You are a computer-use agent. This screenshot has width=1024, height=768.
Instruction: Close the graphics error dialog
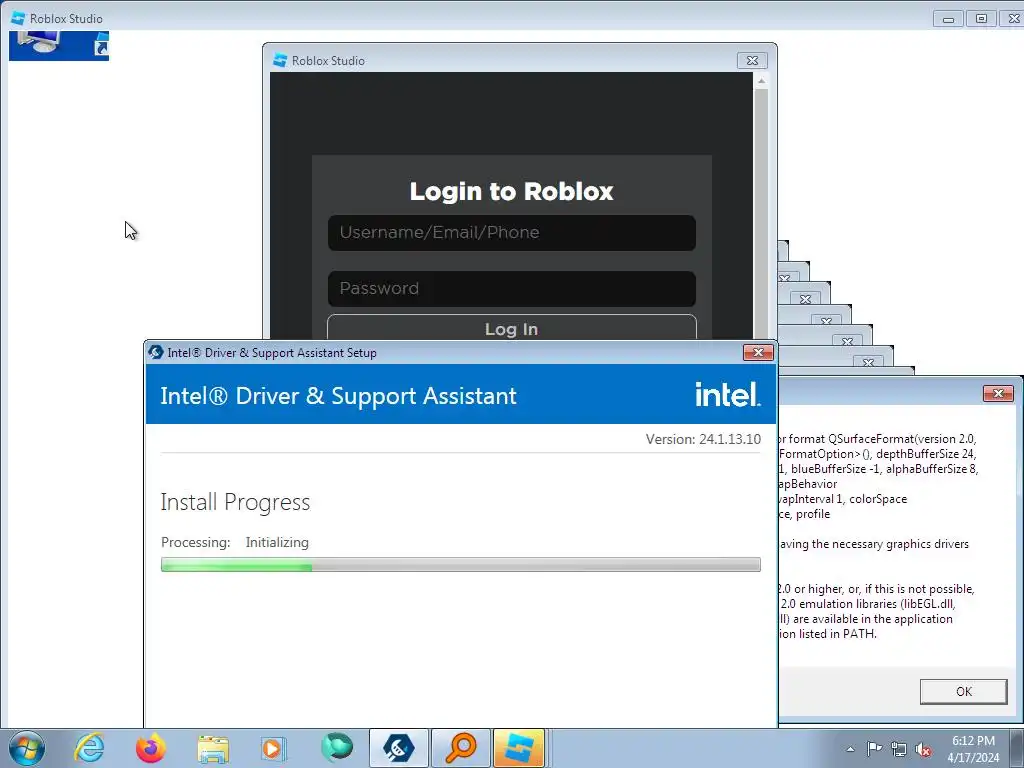click(x=998, y=393)
